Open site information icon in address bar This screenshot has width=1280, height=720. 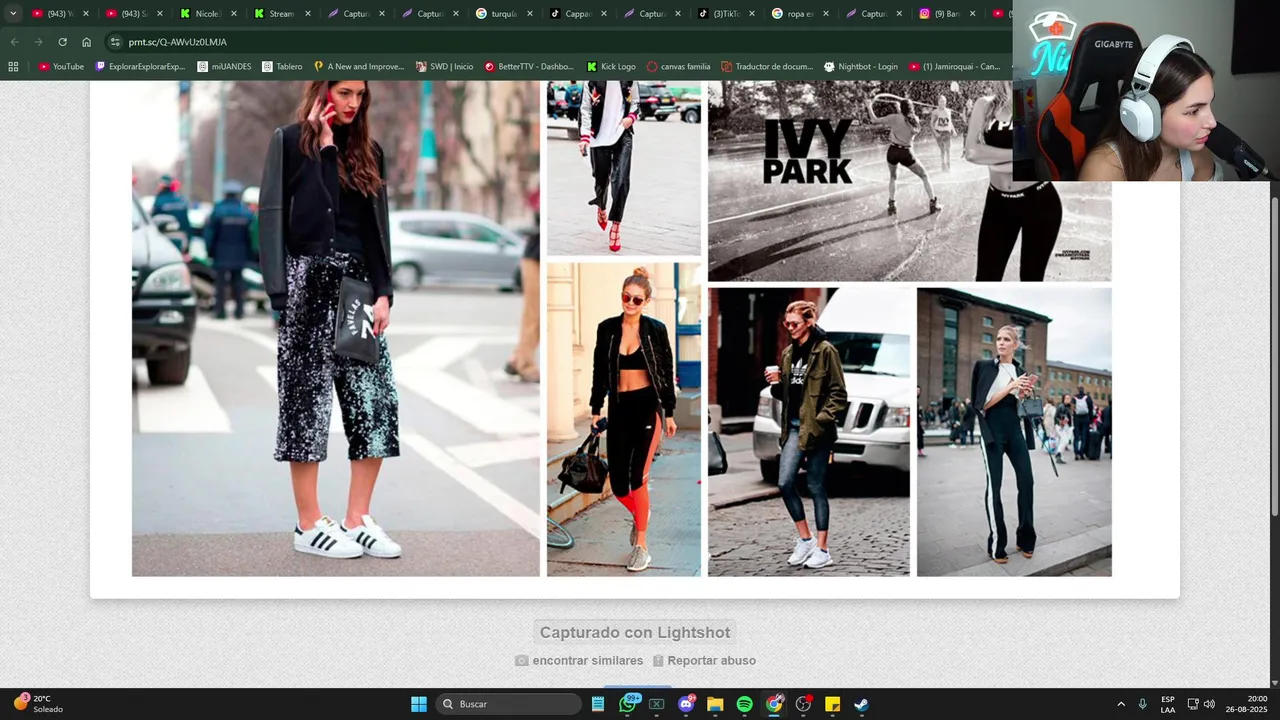click(x=115, y=42)
